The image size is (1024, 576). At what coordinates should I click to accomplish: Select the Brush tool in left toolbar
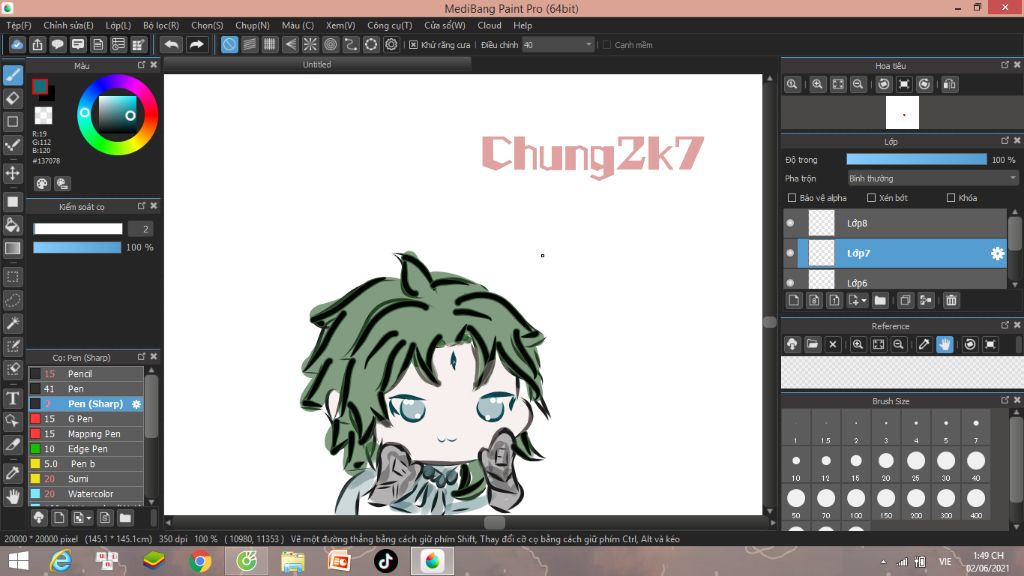click(x=12, y=76)
